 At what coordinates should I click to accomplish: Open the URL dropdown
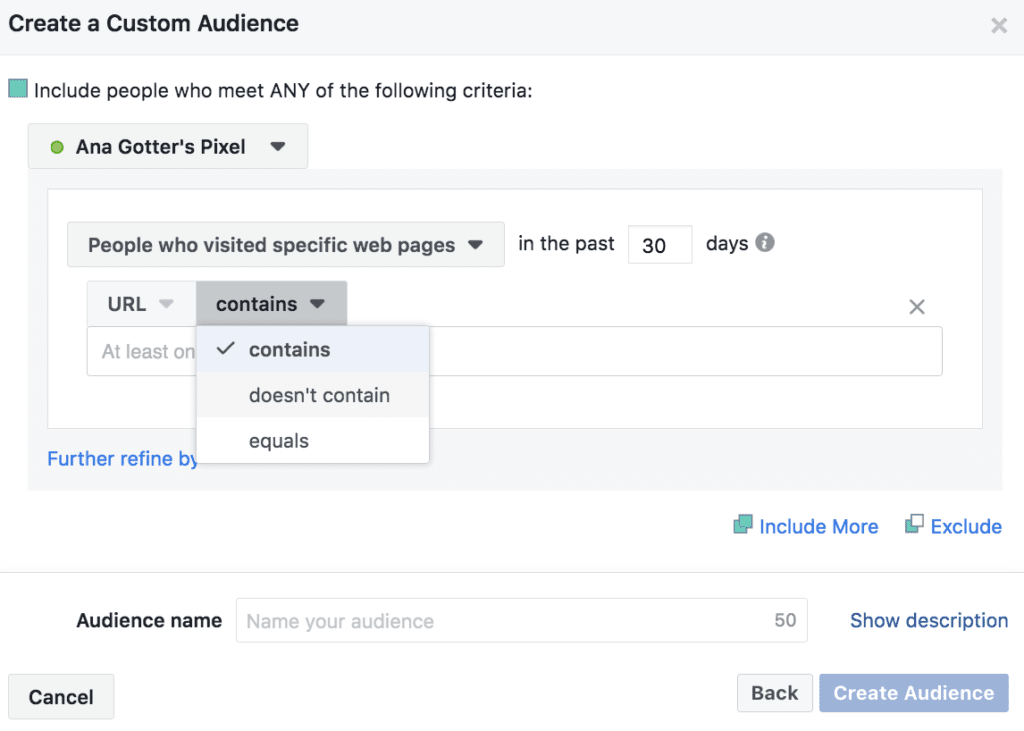(141, 303)
